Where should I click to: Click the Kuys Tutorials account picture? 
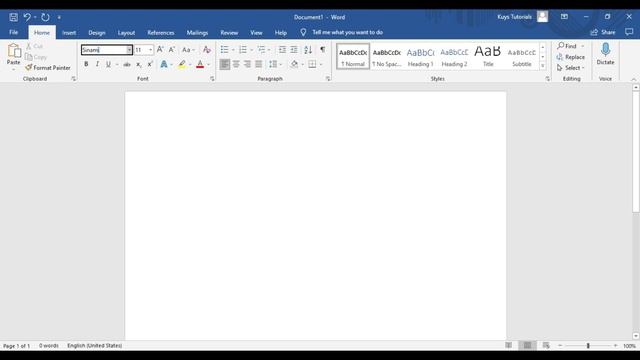point(542,17)
